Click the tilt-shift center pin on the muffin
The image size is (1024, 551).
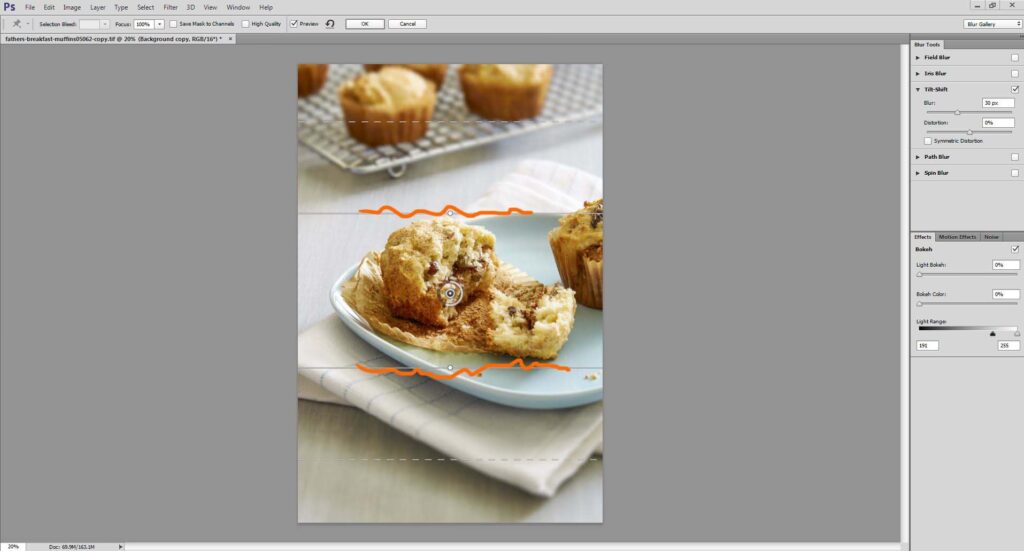click(450, 292)
